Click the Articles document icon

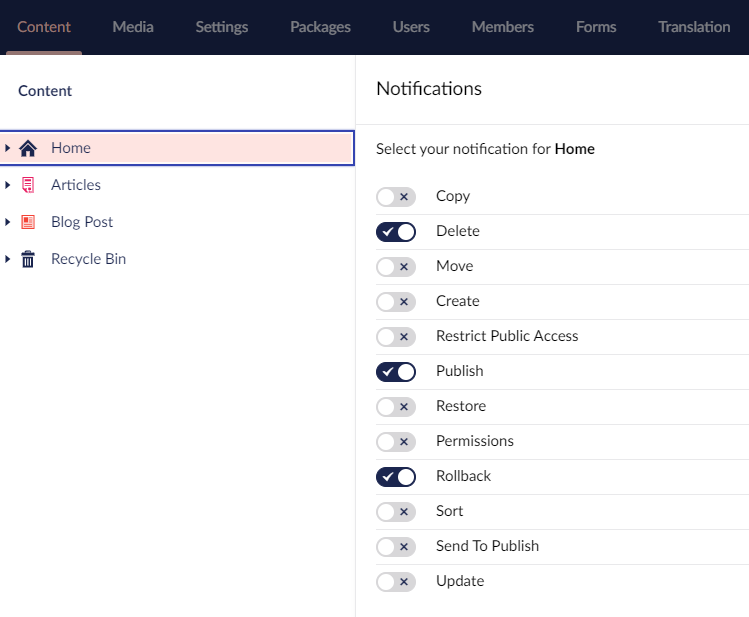click(x=28, y=185)
